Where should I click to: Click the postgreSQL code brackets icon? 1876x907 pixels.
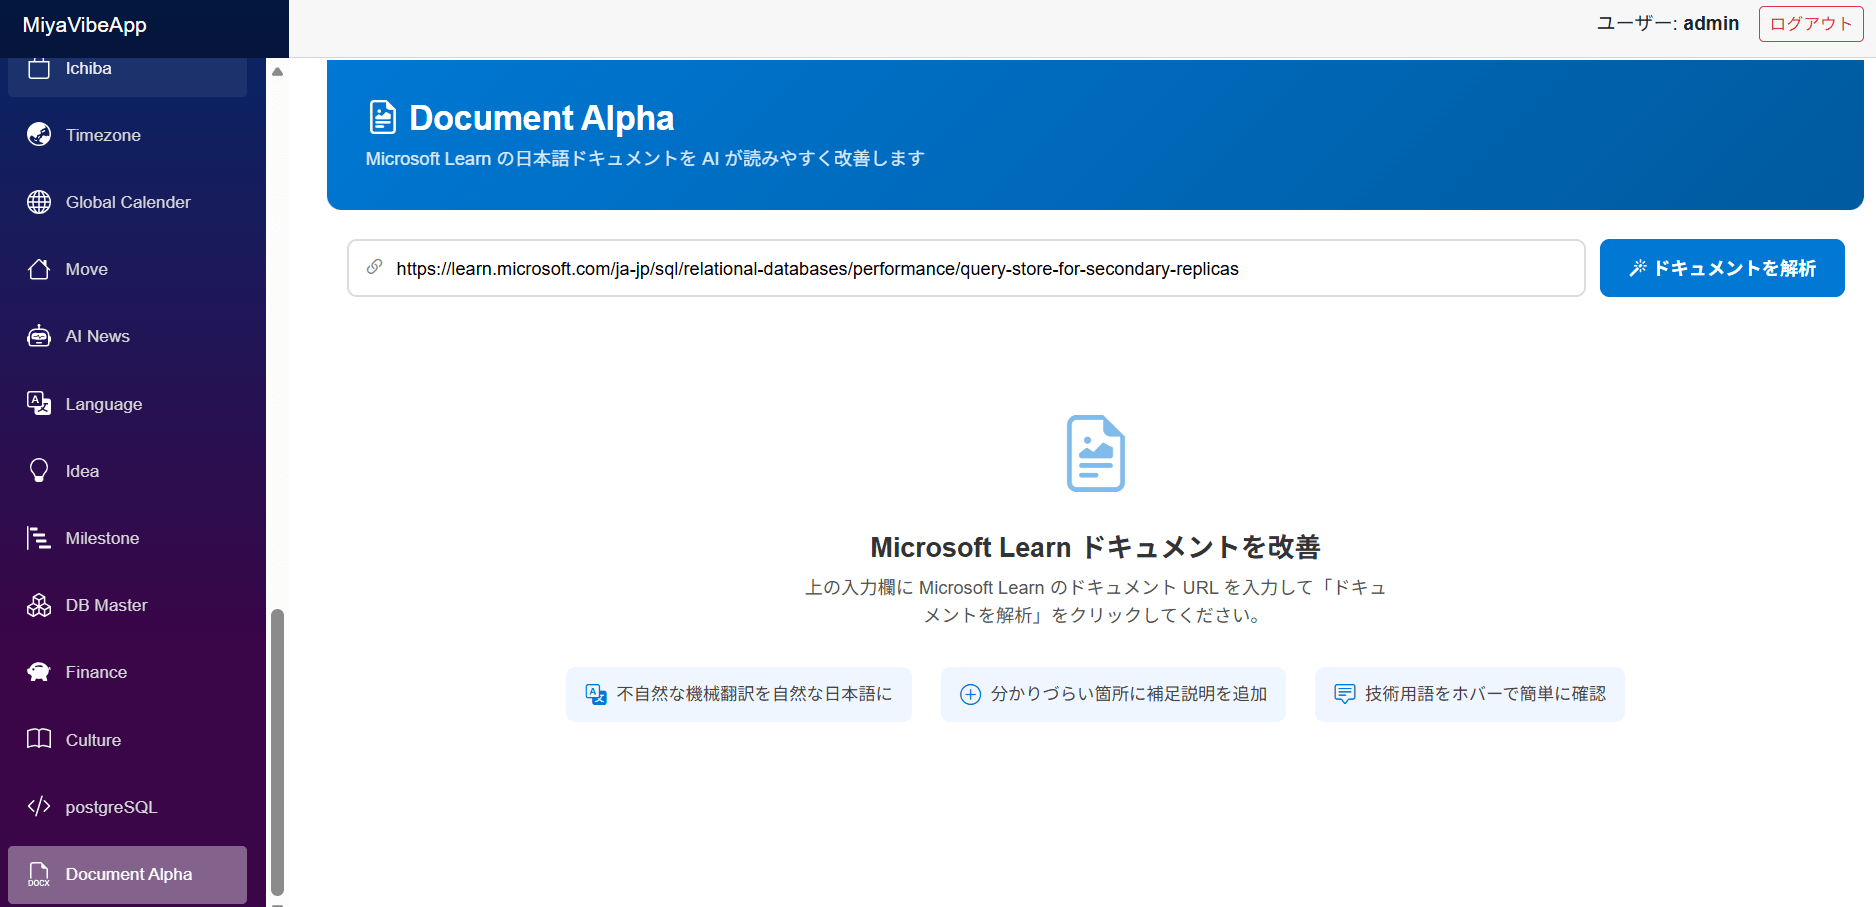[x=39, y=806]
